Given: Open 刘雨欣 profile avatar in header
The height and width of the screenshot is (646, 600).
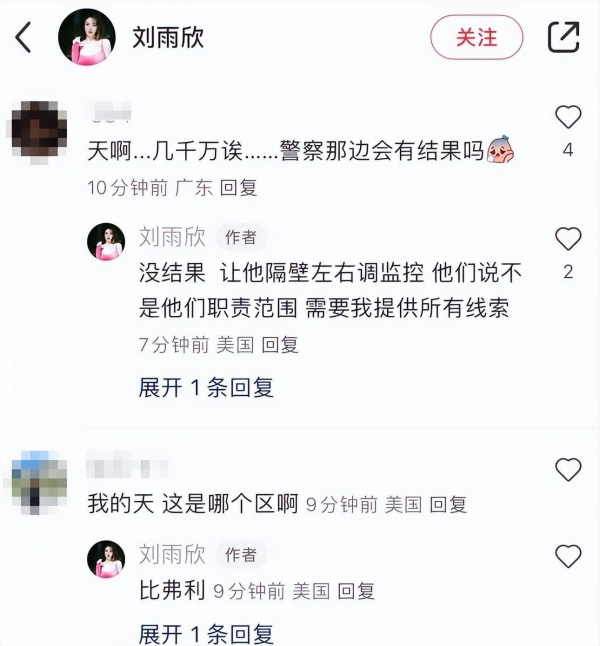Looking at the screenshot, I should pyautogui.click(x=87, y=37).
